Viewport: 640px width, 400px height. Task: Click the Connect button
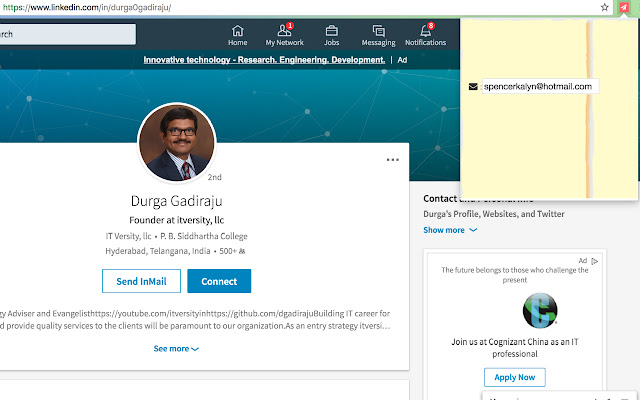pyautogui.click(x=219, y=281)
